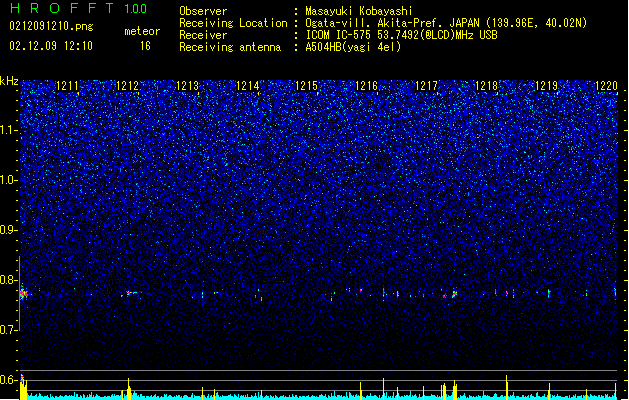Click the 1217 time marker
Image resolution: width=629 pixels, height=400 pixels.
(x=426, y=86)
